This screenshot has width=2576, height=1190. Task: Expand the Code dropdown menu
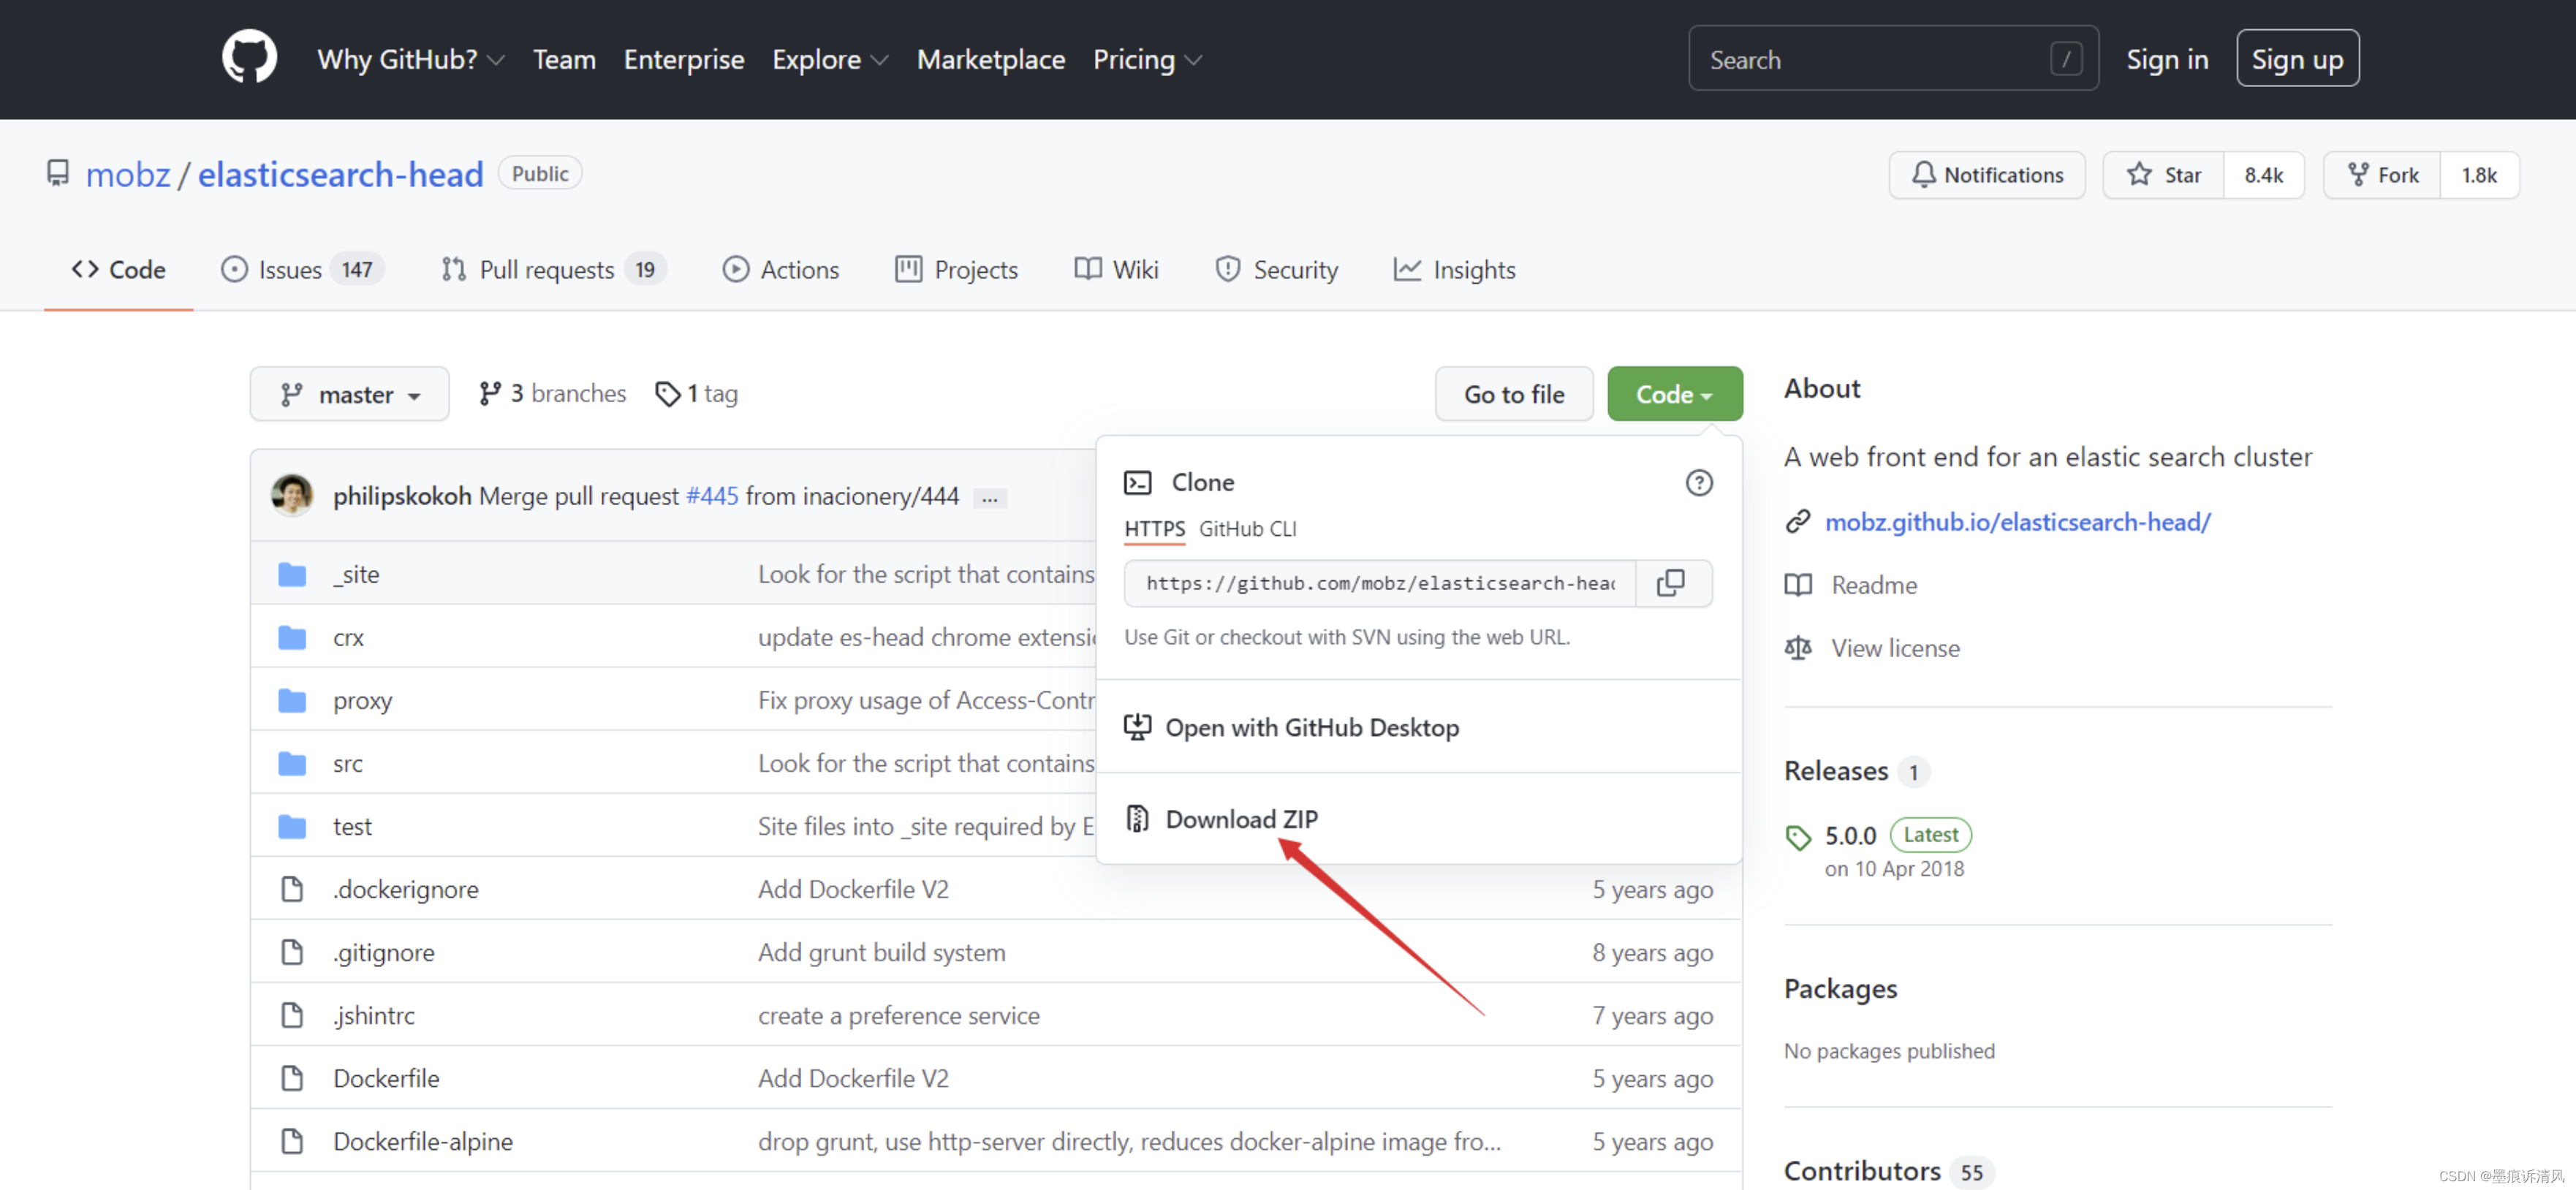point(1674,393)
